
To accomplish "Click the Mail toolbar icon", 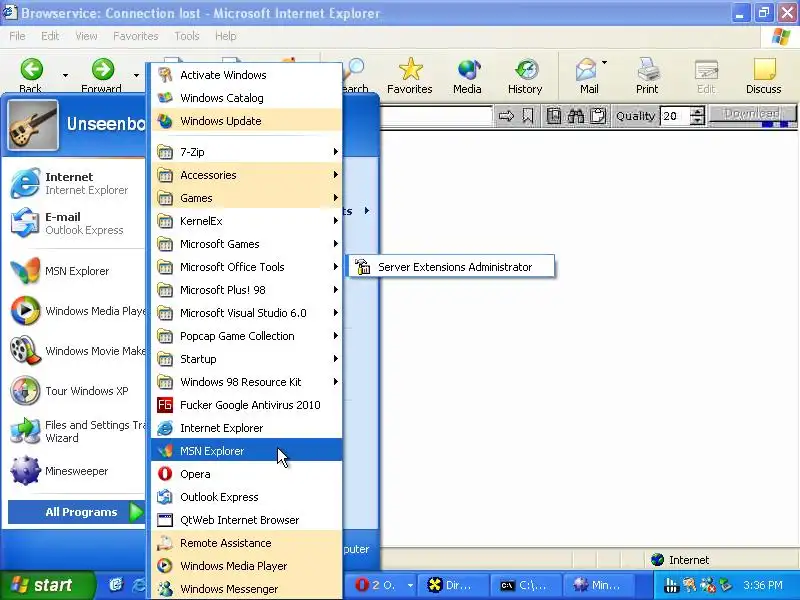I will click(586, 70).
